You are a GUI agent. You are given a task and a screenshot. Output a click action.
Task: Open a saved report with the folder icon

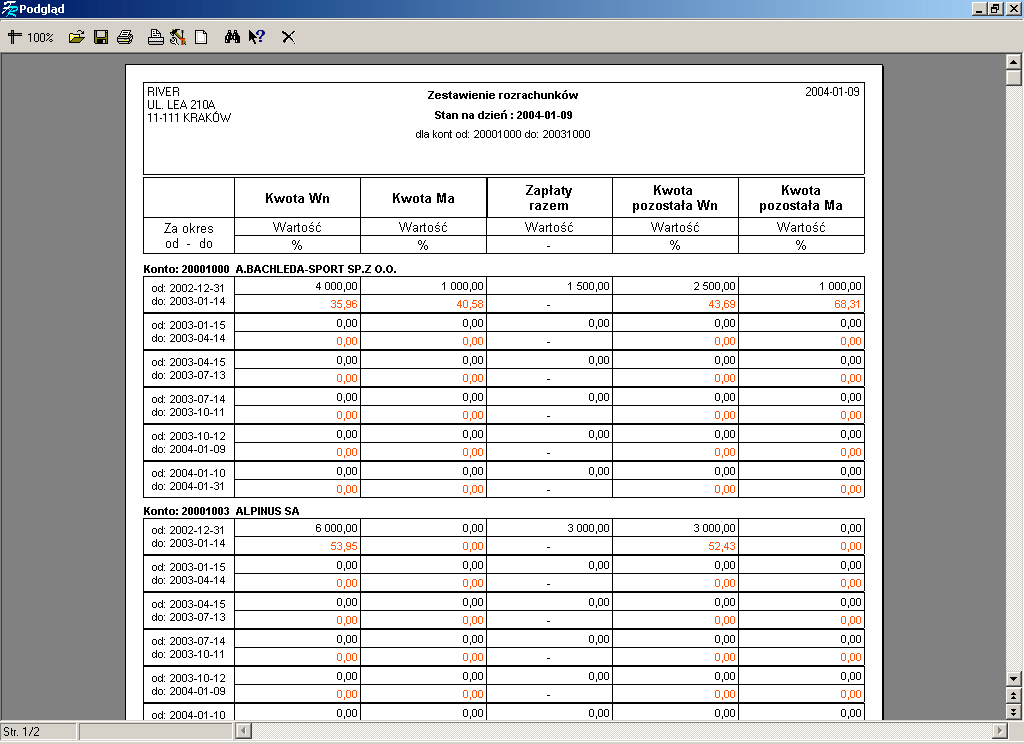point(76,37)
